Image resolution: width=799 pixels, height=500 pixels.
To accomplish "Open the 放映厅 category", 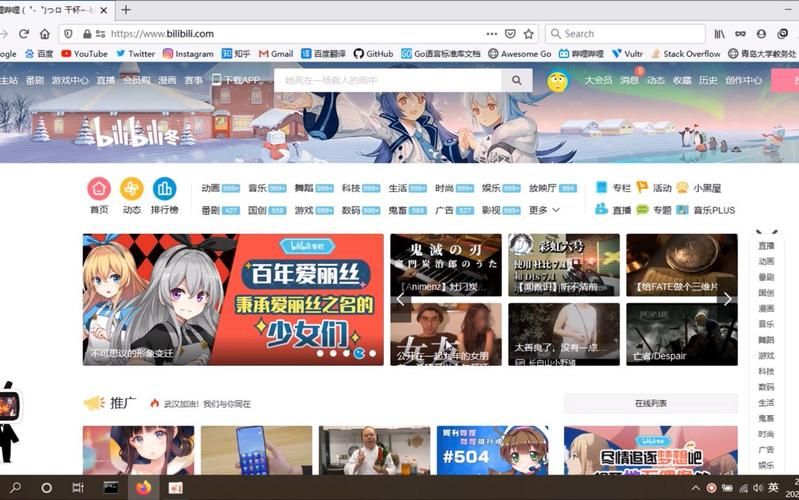I will (552, 188).
